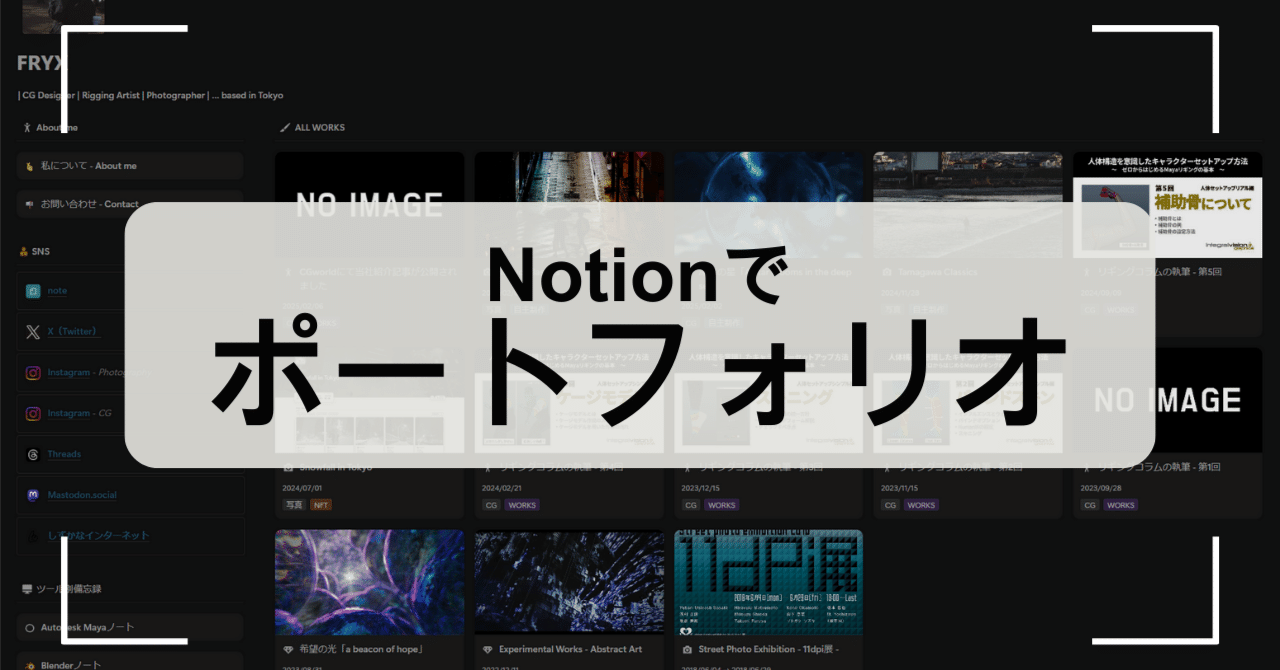Click the X (Twitter) logo in sidebar
This screenshot has height=670, width=1280.
click(x=33, y=331)
